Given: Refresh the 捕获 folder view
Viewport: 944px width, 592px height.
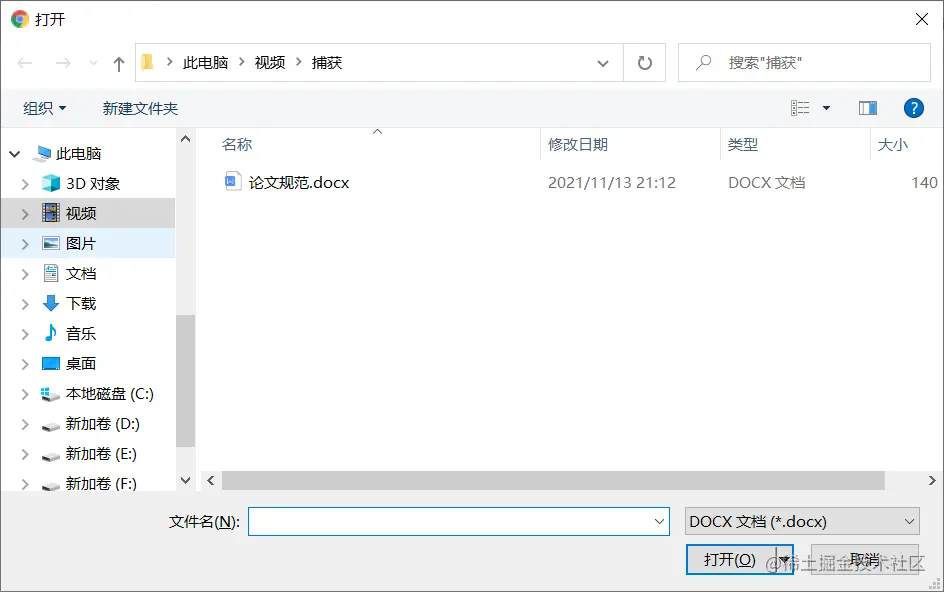Looking at the screenshot, I should tap(644, 63).
